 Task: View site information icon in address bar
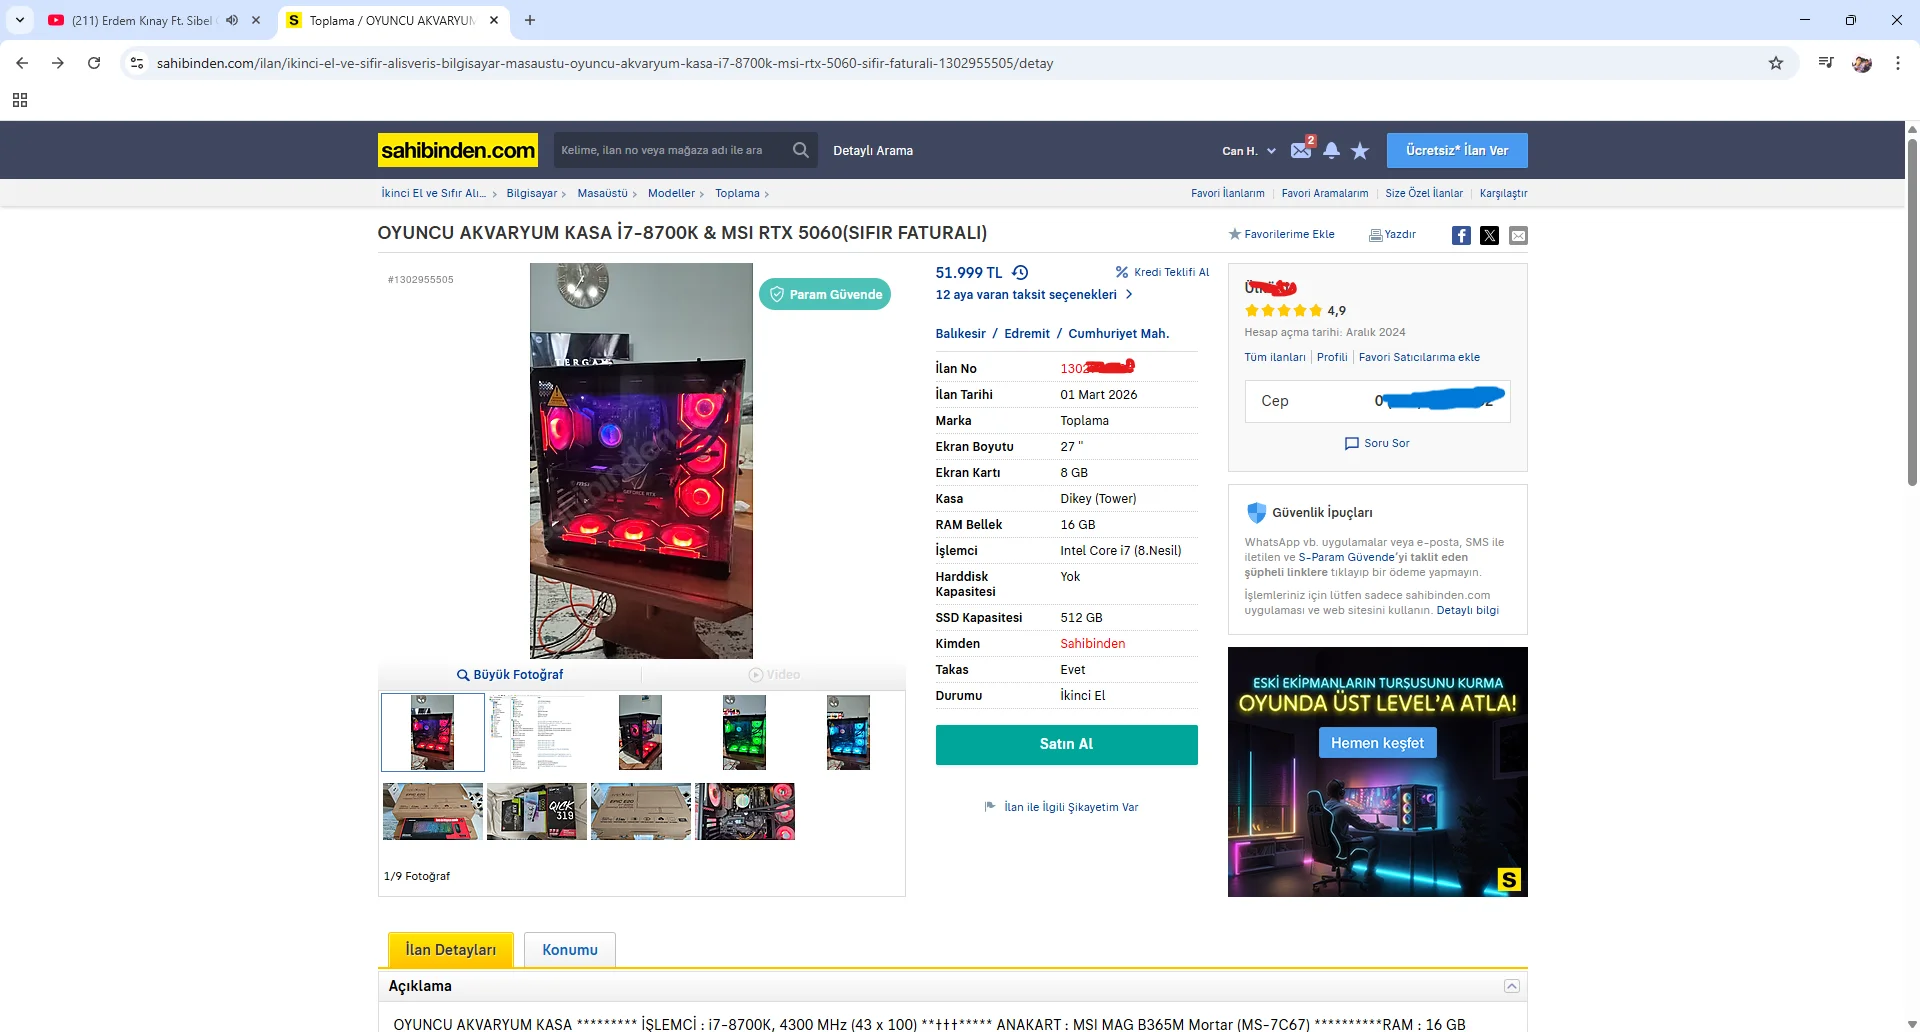coord(137,63)
